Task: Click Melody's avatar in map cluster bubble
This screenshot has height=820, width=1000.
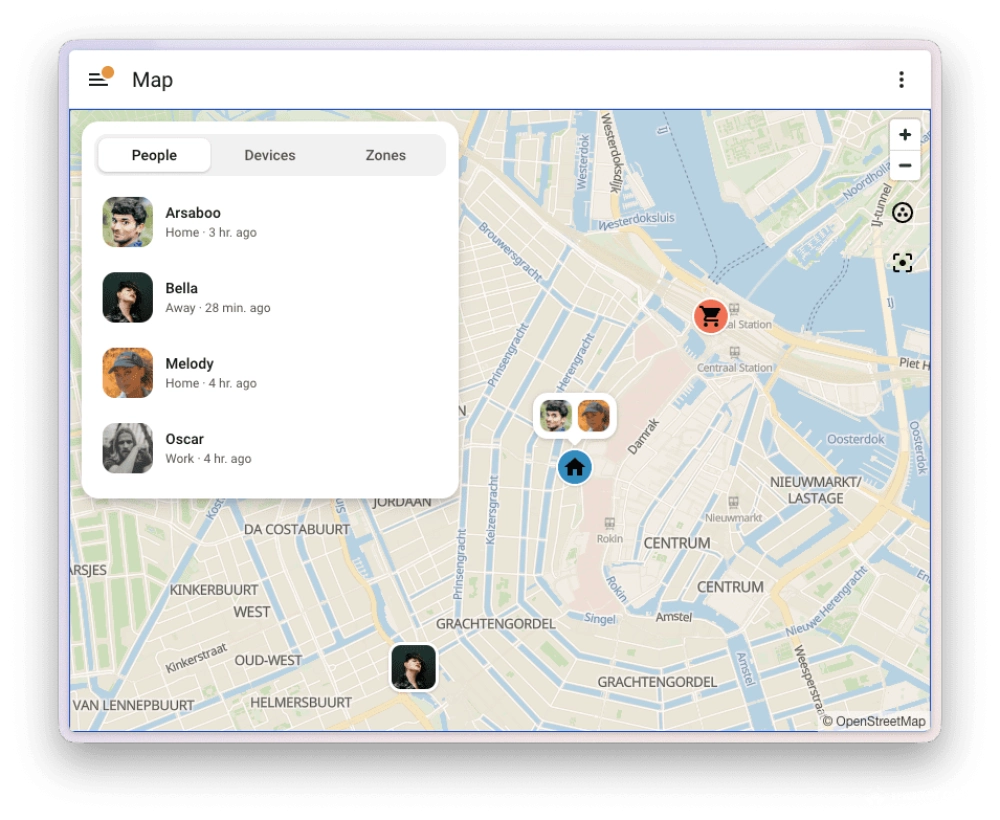Action: pos(594,416)
